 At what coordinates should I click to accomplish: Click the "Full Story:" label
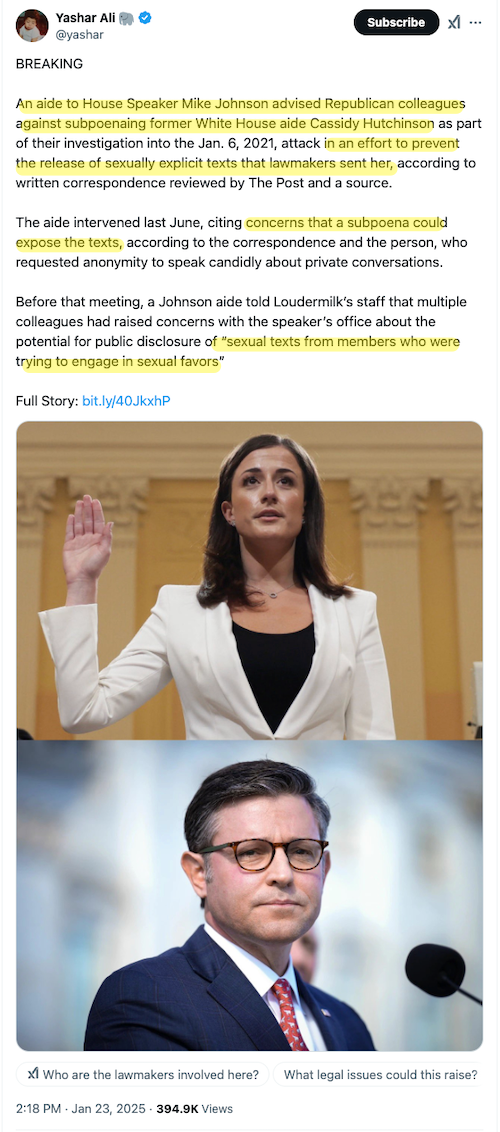48,400
